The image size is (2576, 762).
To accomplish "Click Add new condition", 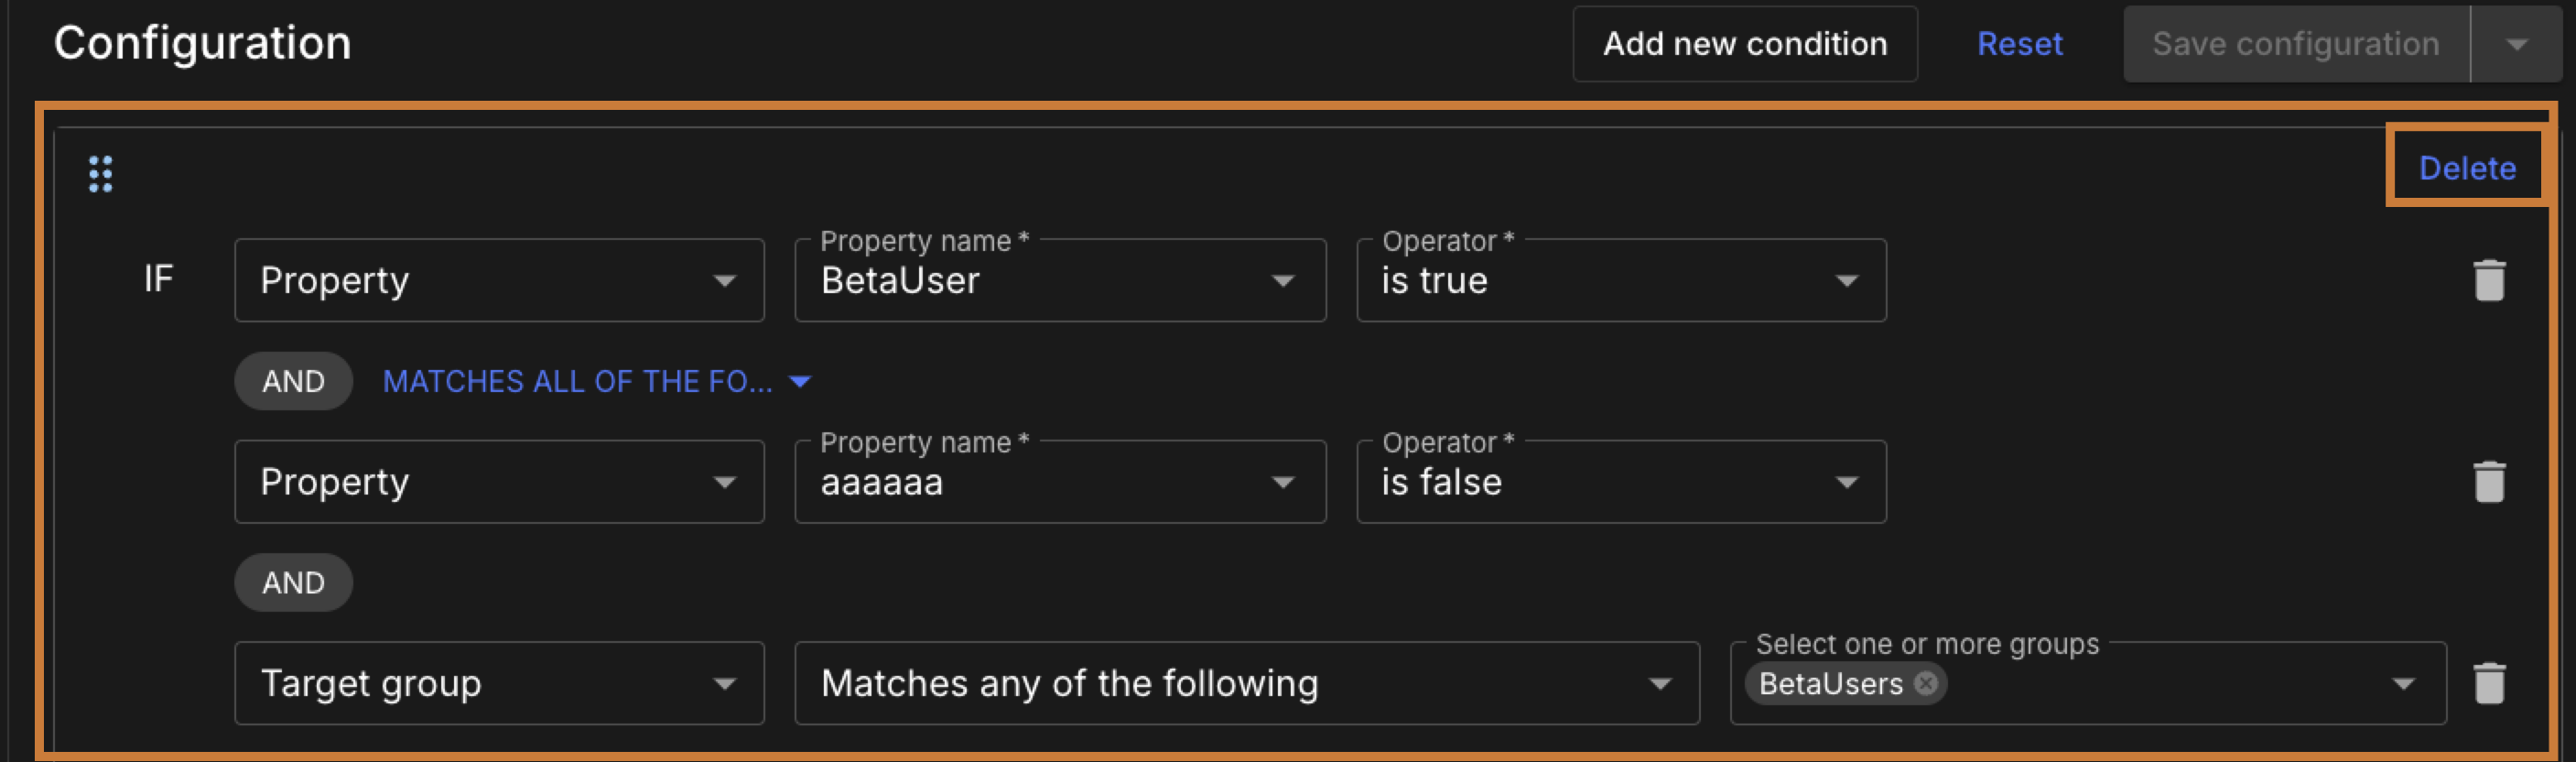I will click(x=1745, y=44).
